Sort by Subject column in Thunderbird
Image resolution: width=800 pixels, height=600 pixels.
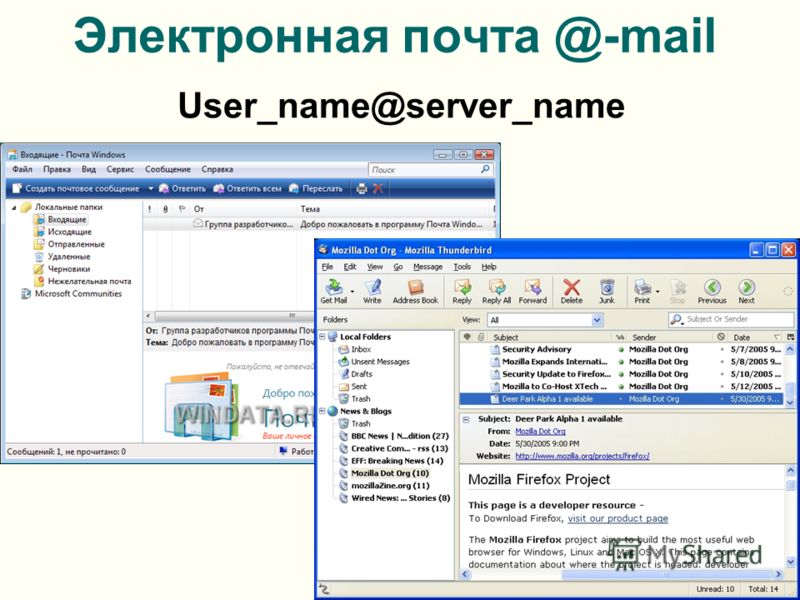[x=550, y=337]
